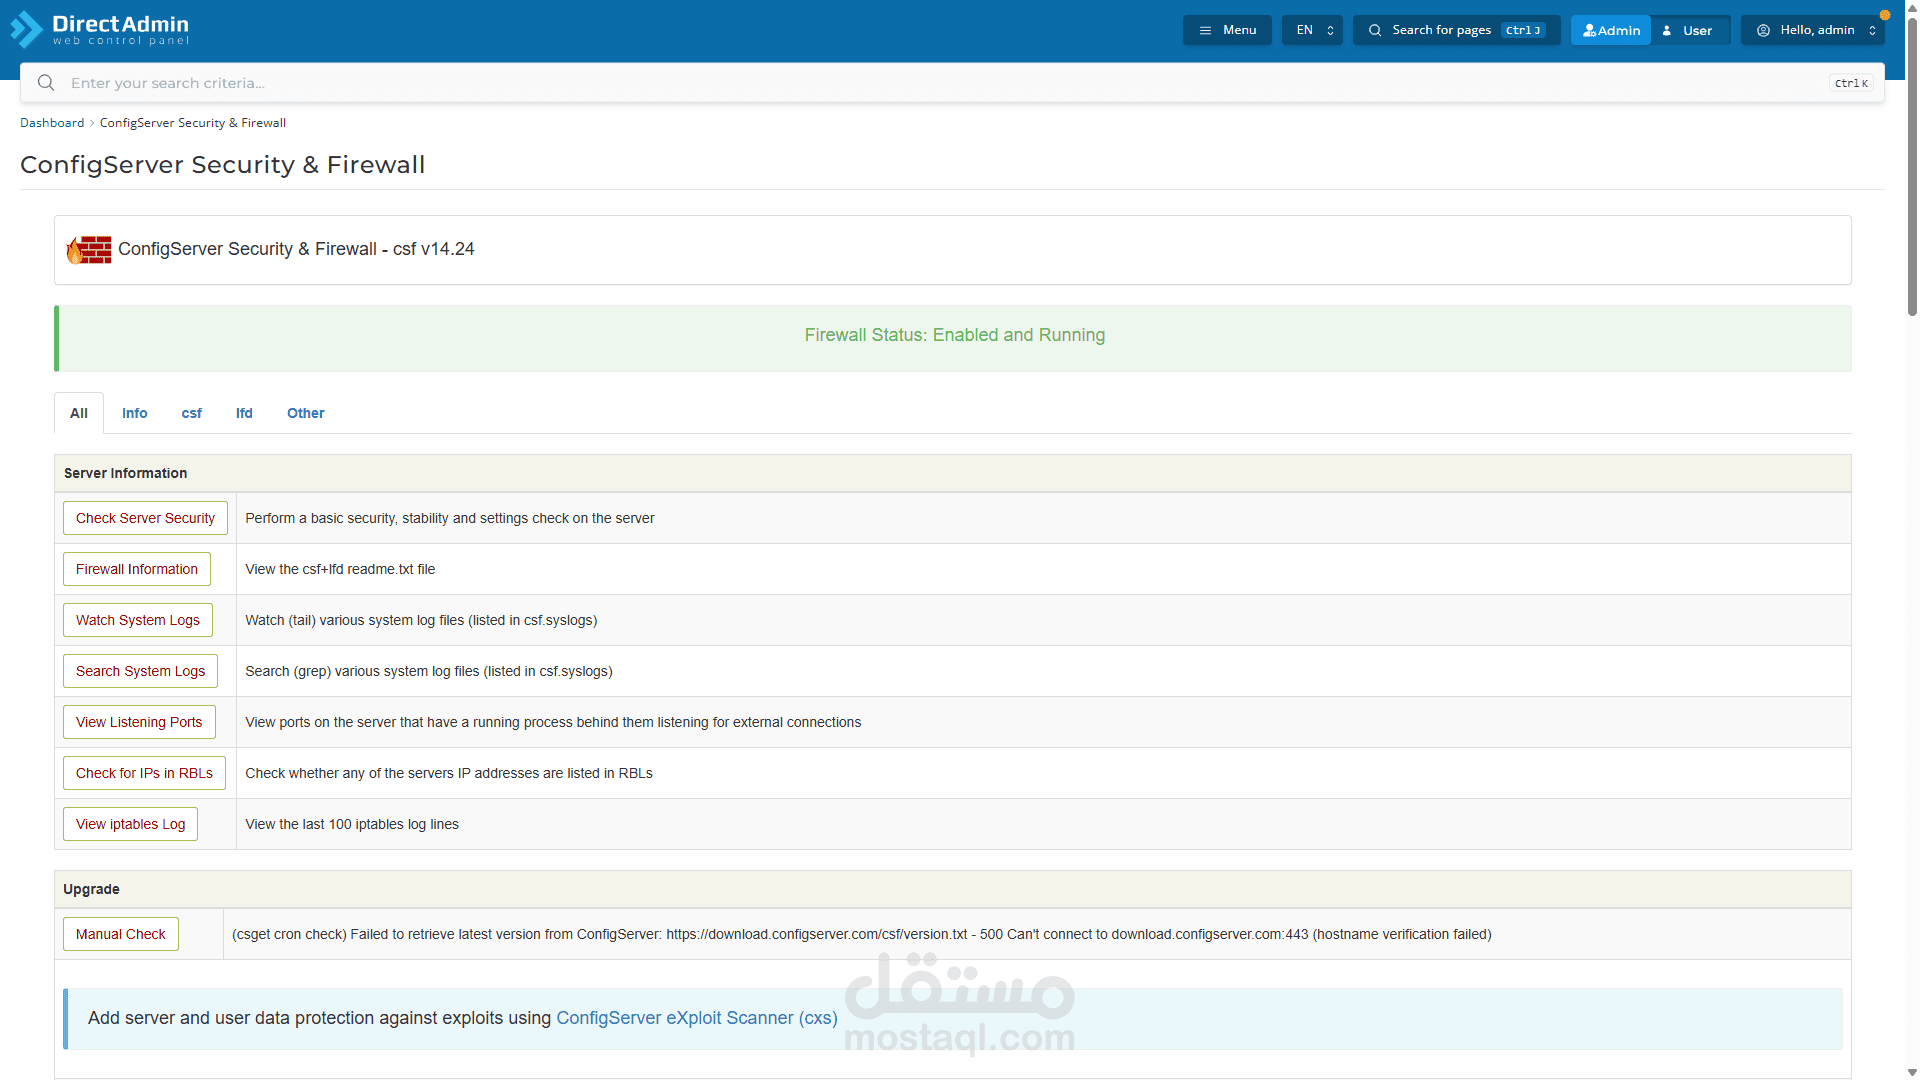1920x1080 pixels.
Task: Switch to Admin access level
Action: pyautogui.click(x=1610, y=30)
